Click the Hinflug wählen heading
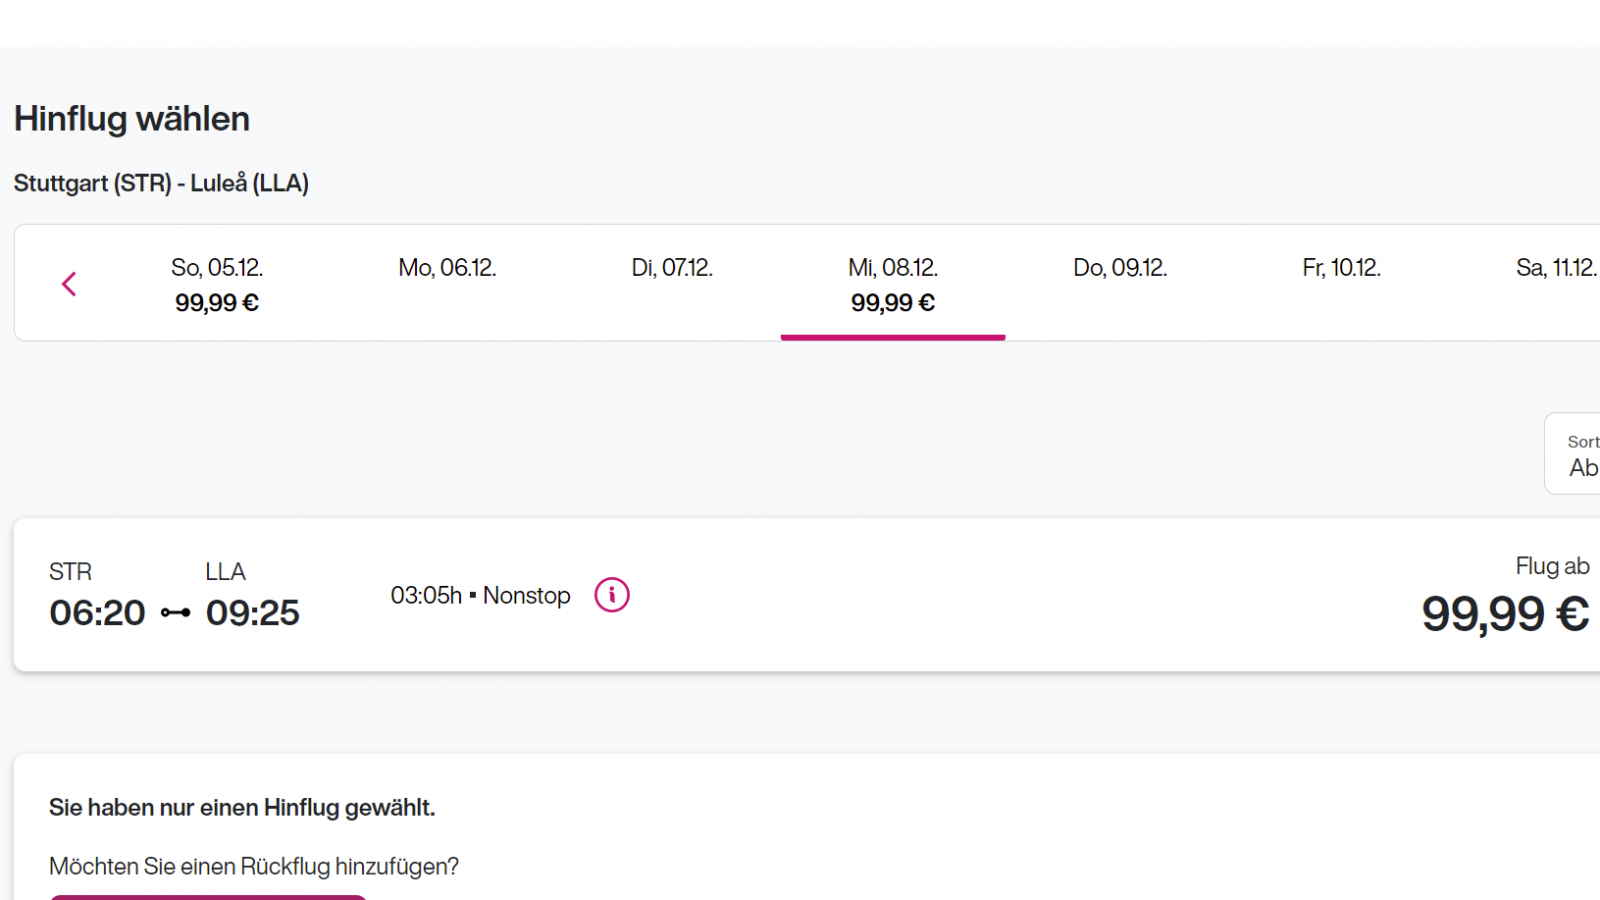This screenshot has height=900, width=1600. pyautogui.click(x=132, y=119)
